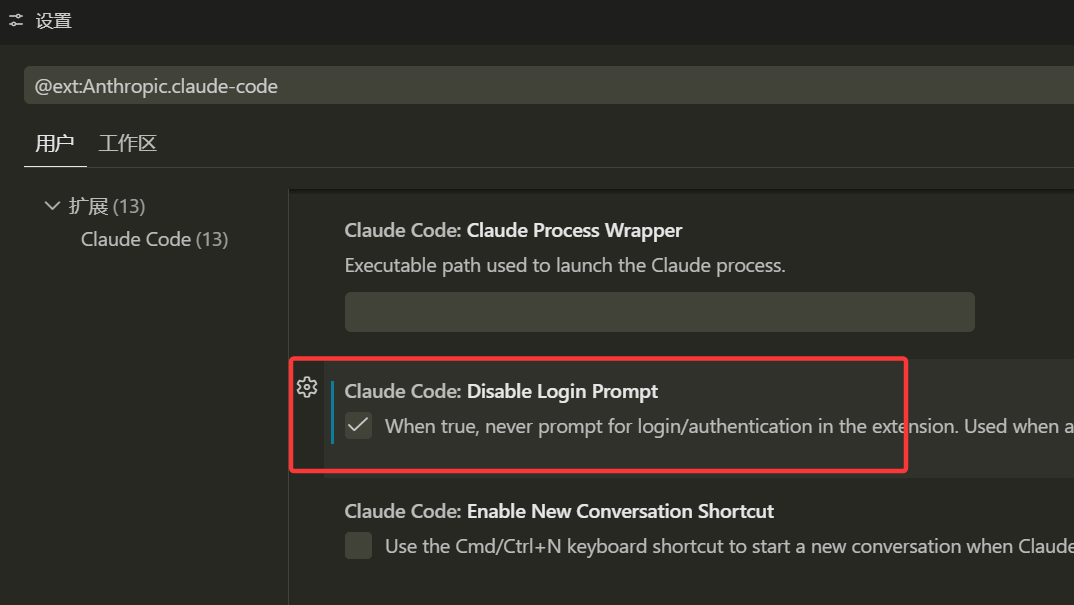Click the Enable New Conversation Shortcut title
Image resolution: width=1074 pixels, height=605 pixels.
point(559,511)
